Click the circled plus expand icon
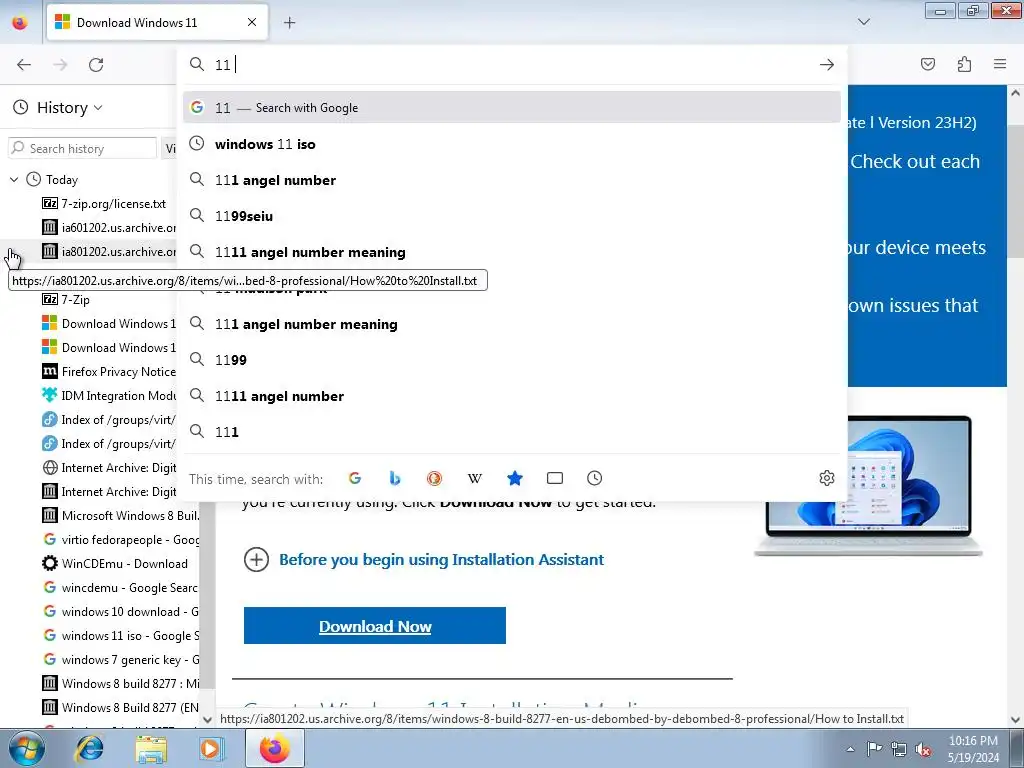 coord(256,560)
